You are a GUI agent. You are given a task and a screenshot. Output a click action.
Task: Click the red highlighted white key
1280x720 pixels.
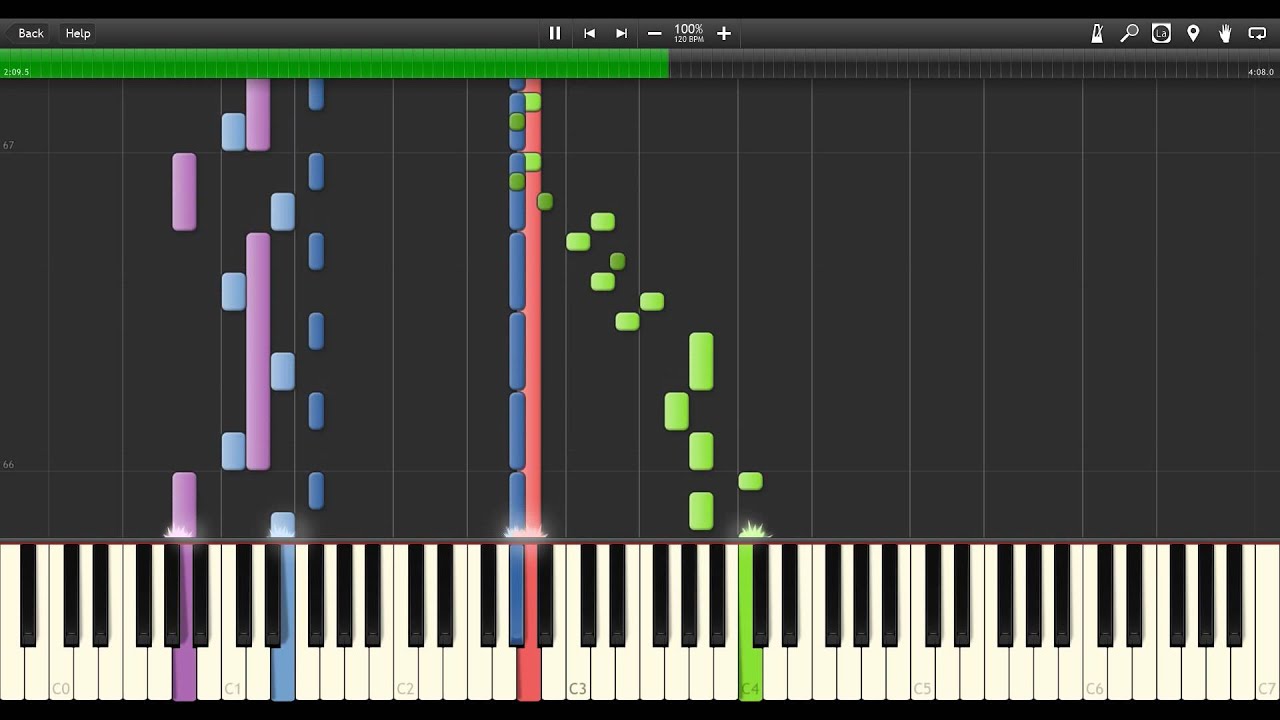(529, 670)
